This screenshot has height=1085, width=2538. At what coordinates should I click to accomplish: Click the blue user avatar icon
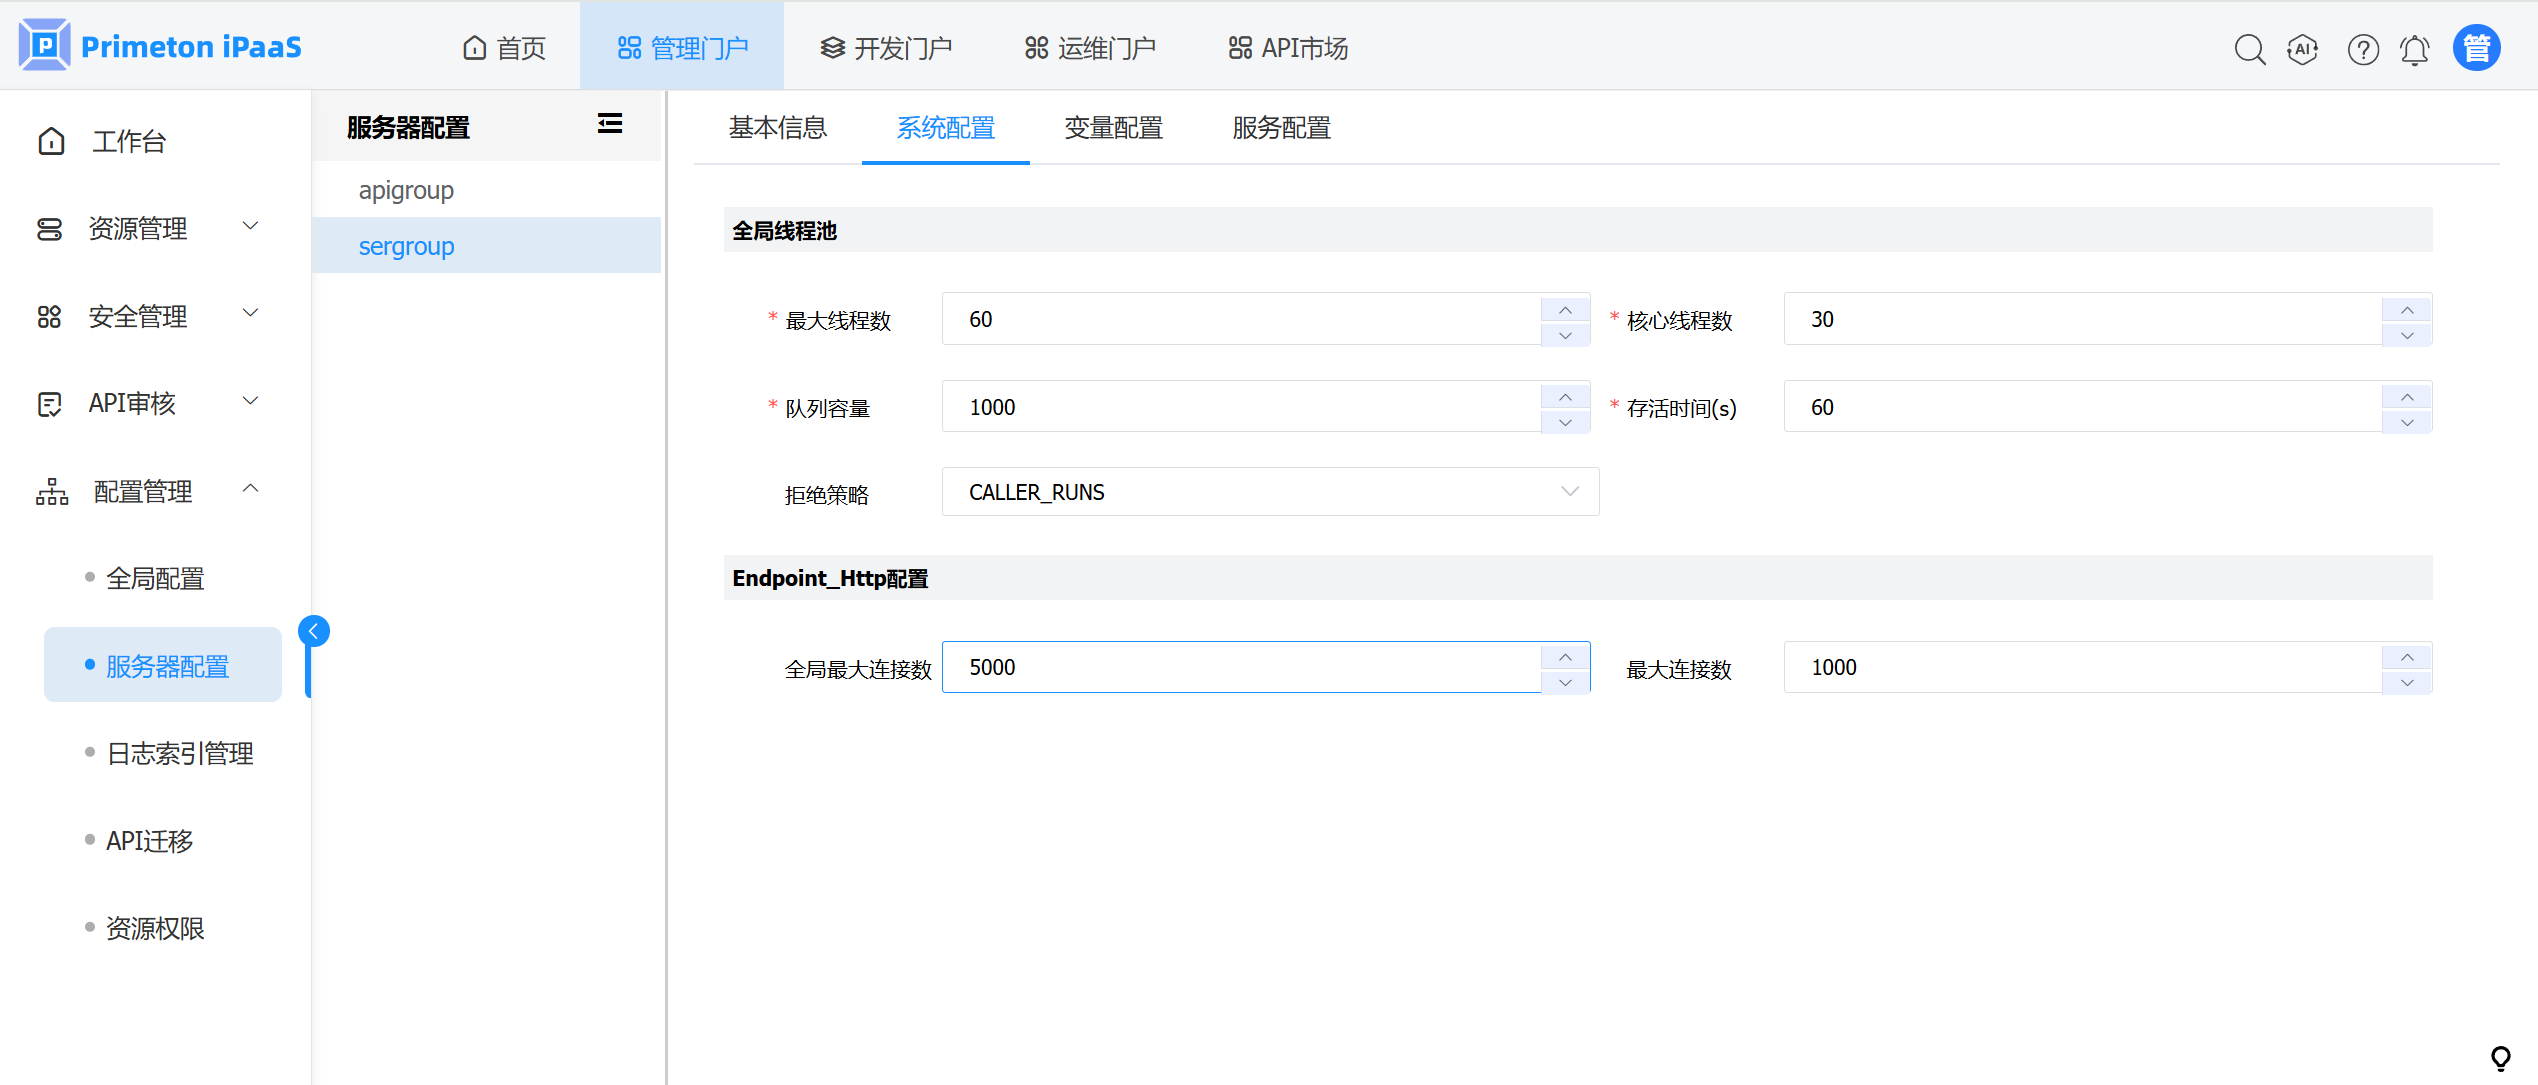click(2476, 48)
